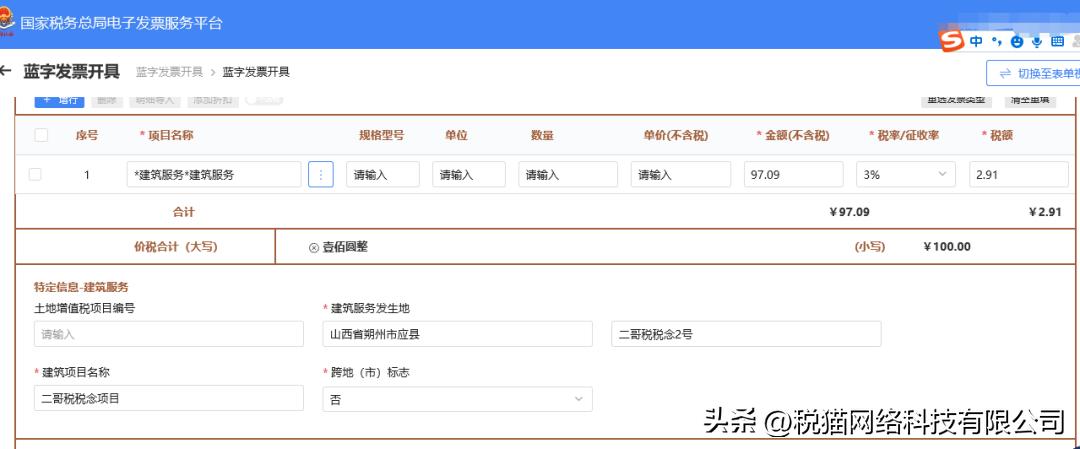Screen dimensions: 1080x449
Task: Click the 序号 column header
Action: coord(87,135)
